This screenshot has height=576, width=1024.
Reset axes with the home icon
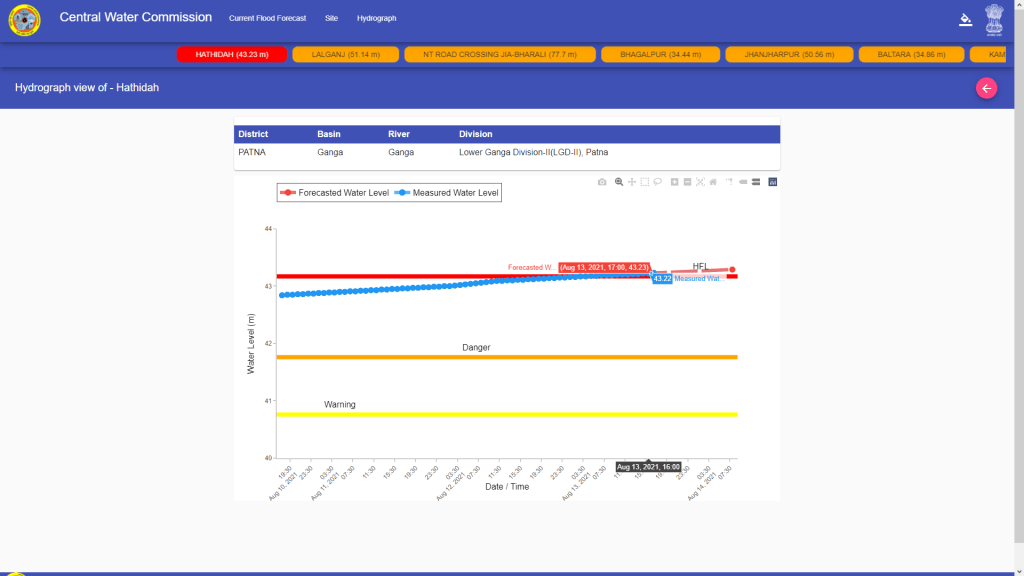coord(713,182)
